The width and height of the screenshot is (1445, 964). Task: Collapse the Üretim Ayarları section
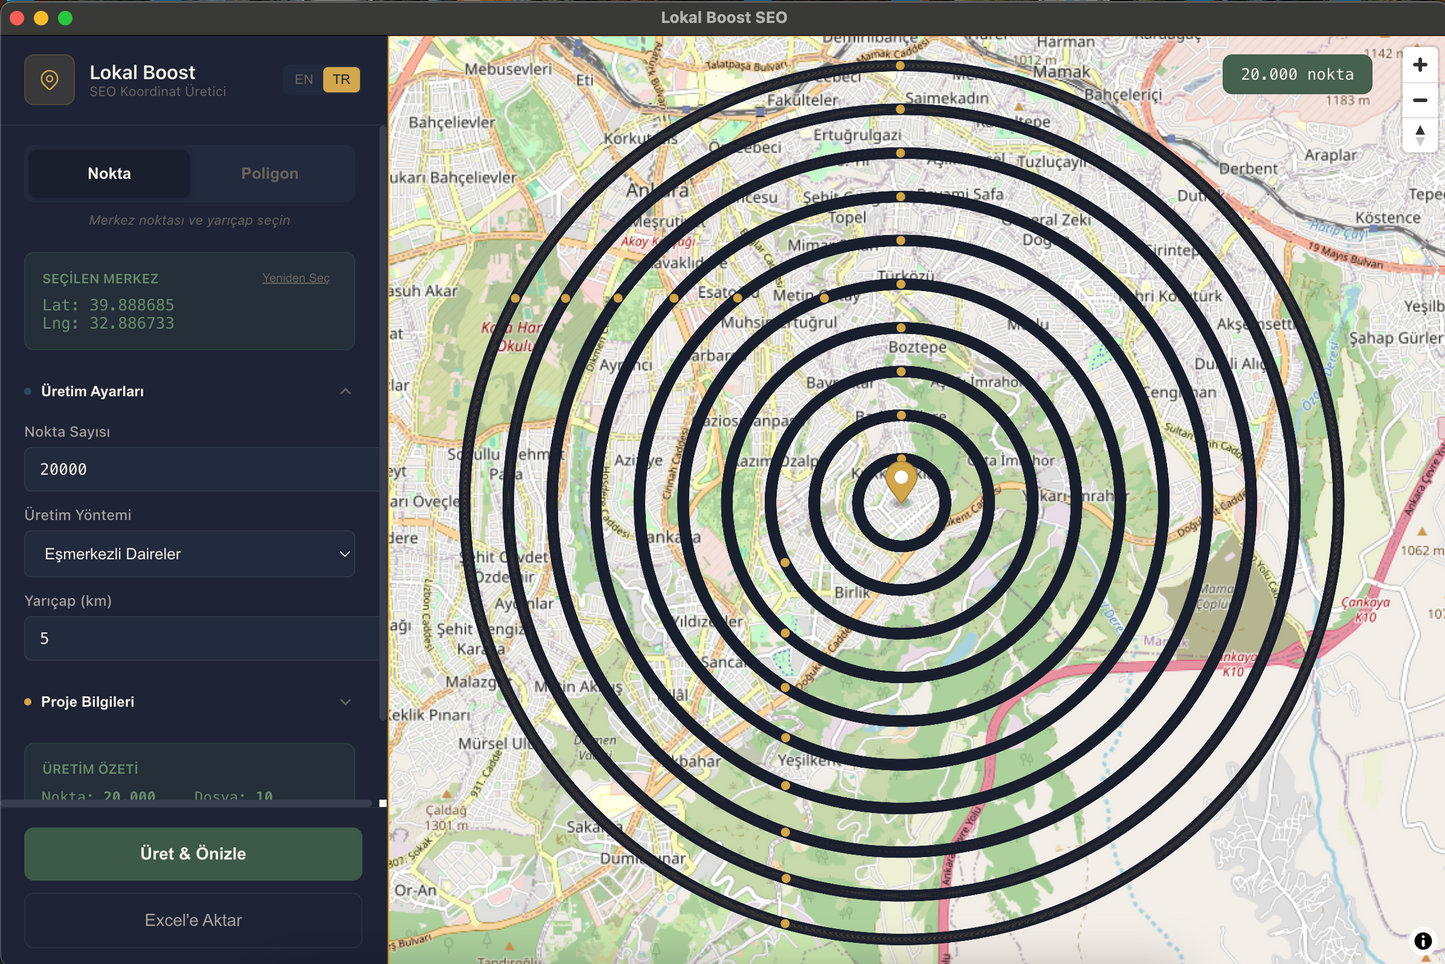coord(345,391)
